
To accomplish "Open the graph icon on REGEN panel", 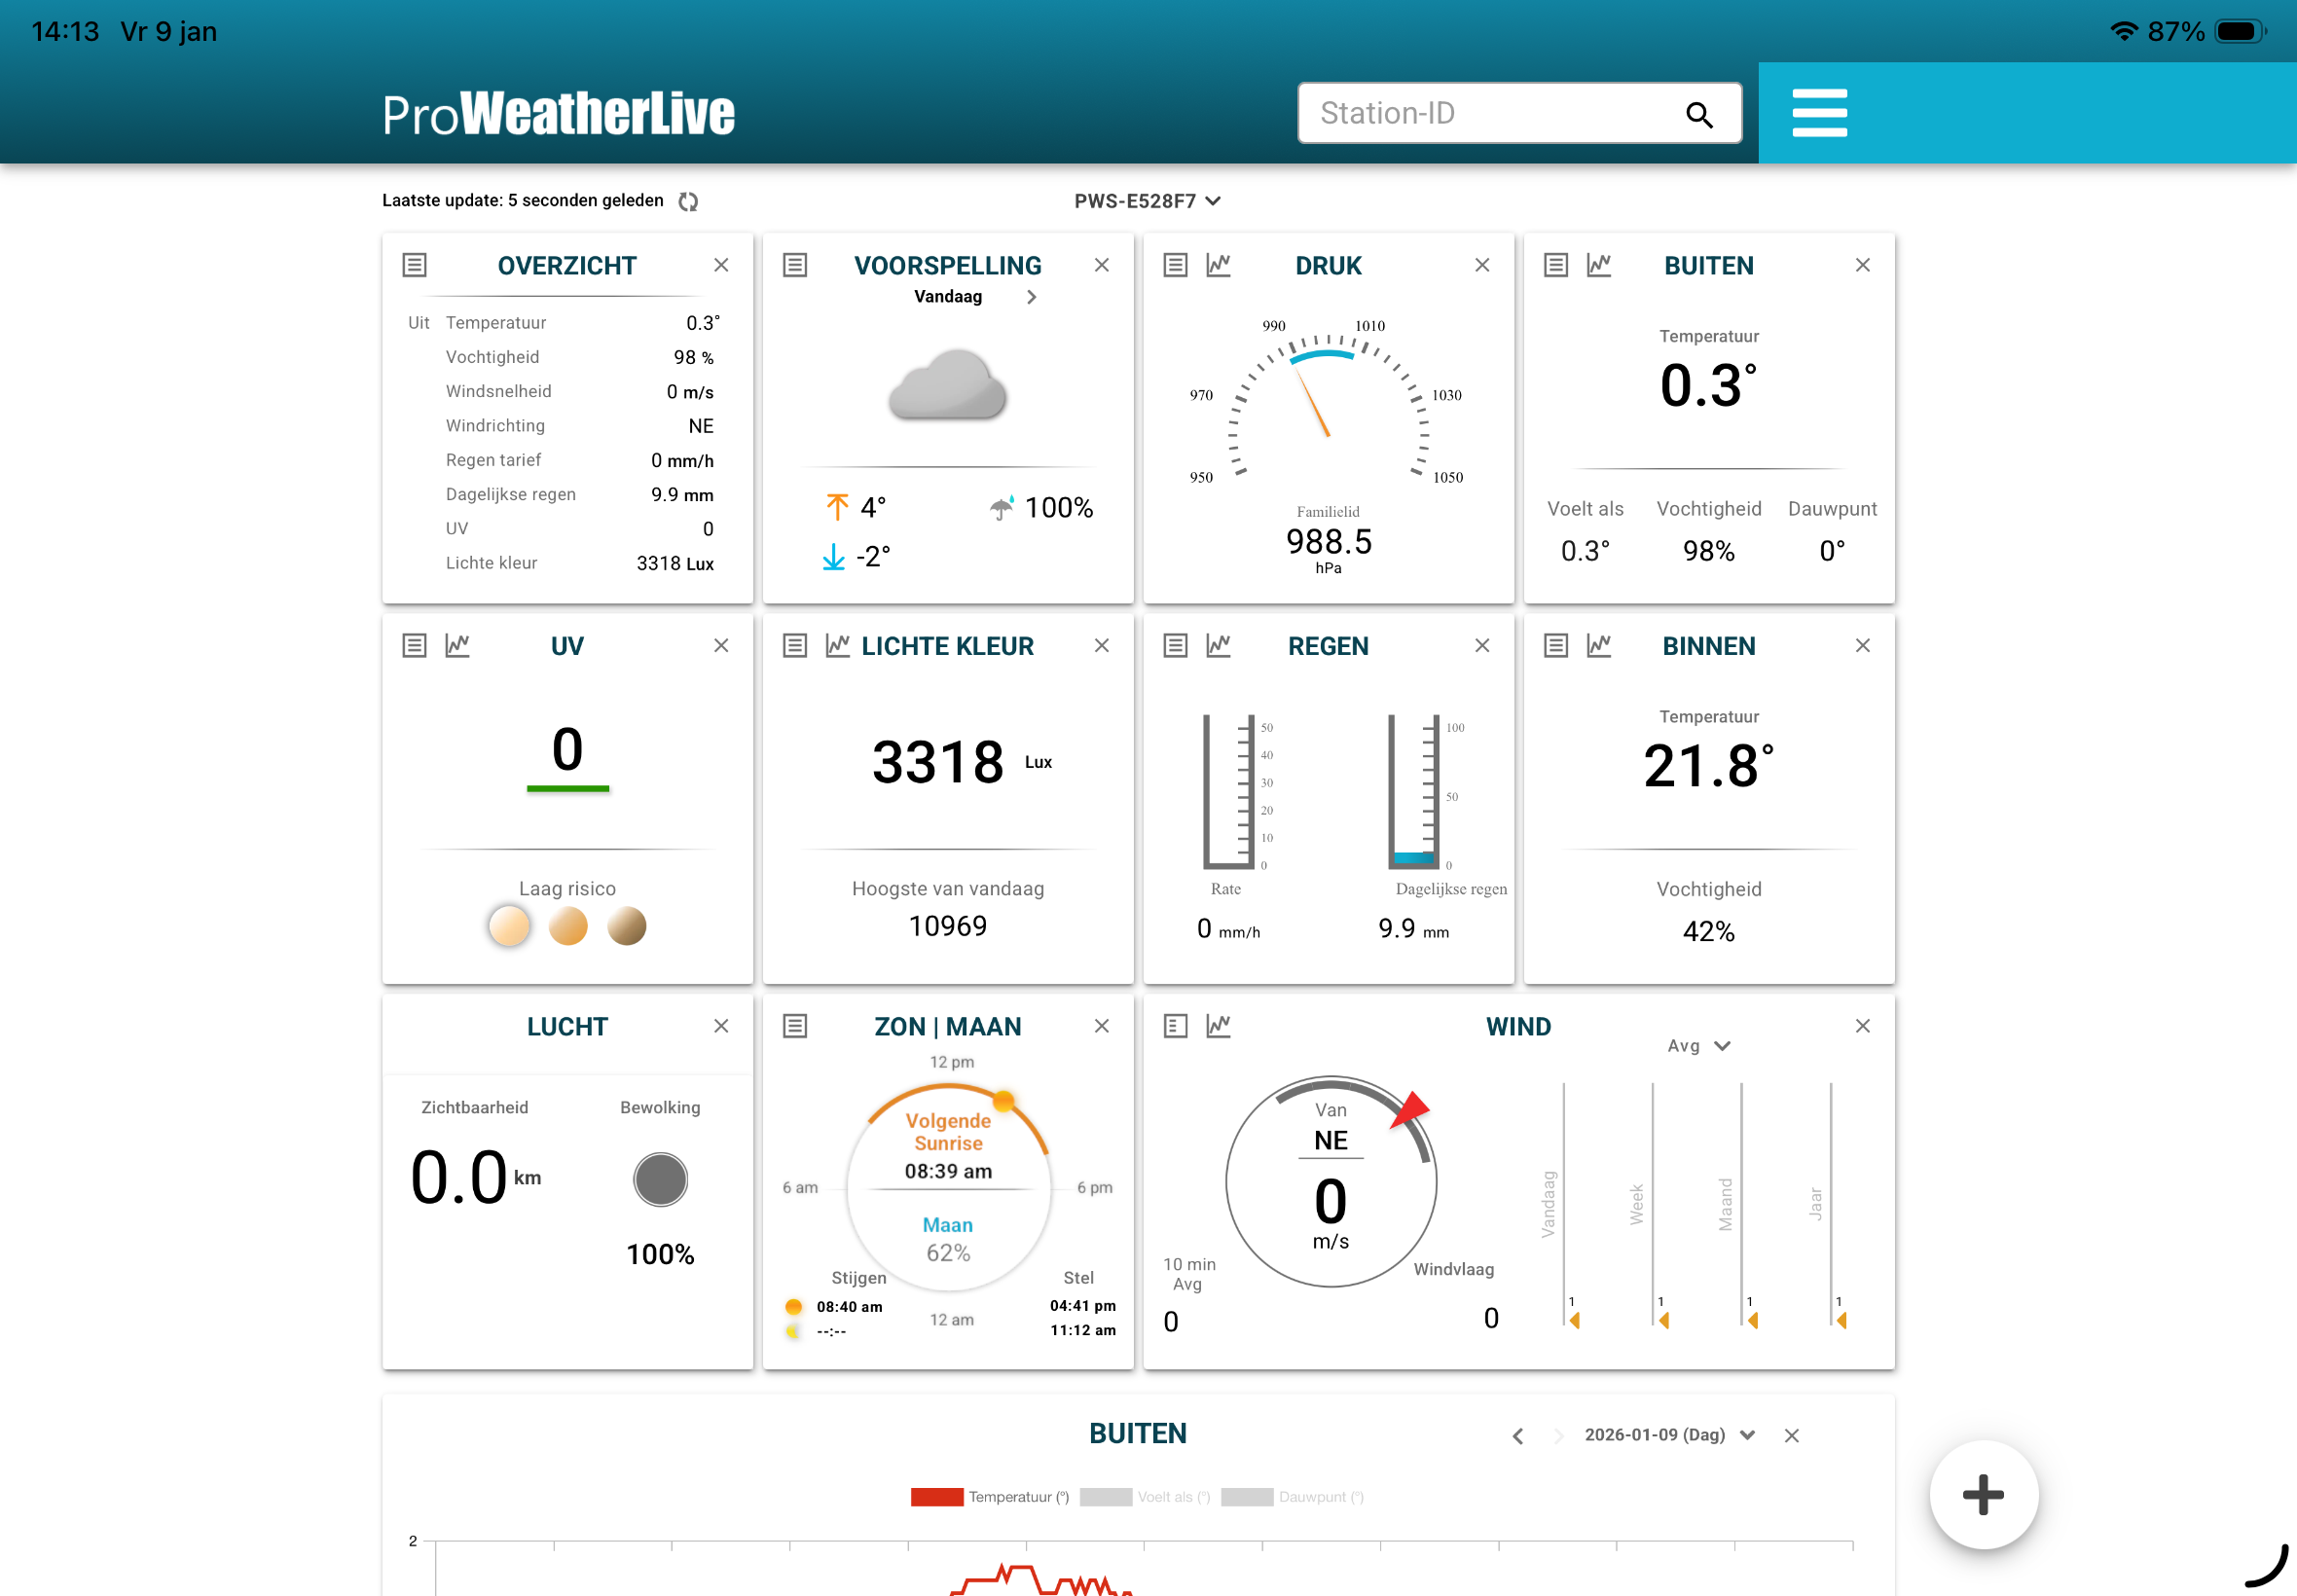I will click(1217, 645).
